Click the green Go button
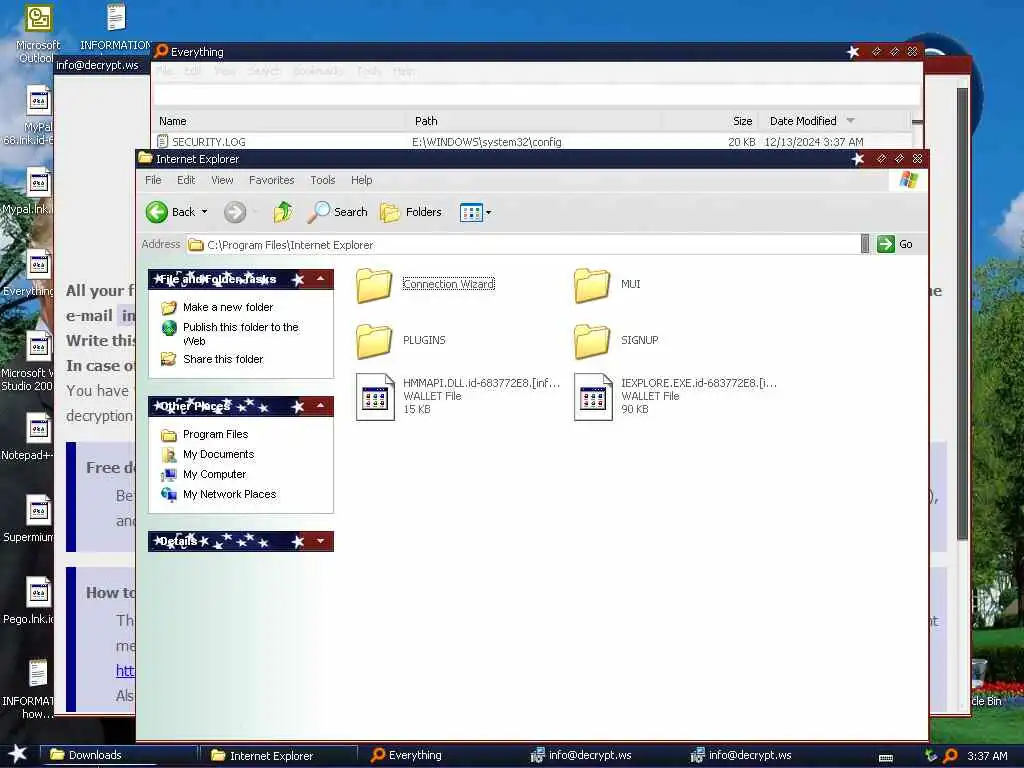1024x768 pixels. coord(895,244)
